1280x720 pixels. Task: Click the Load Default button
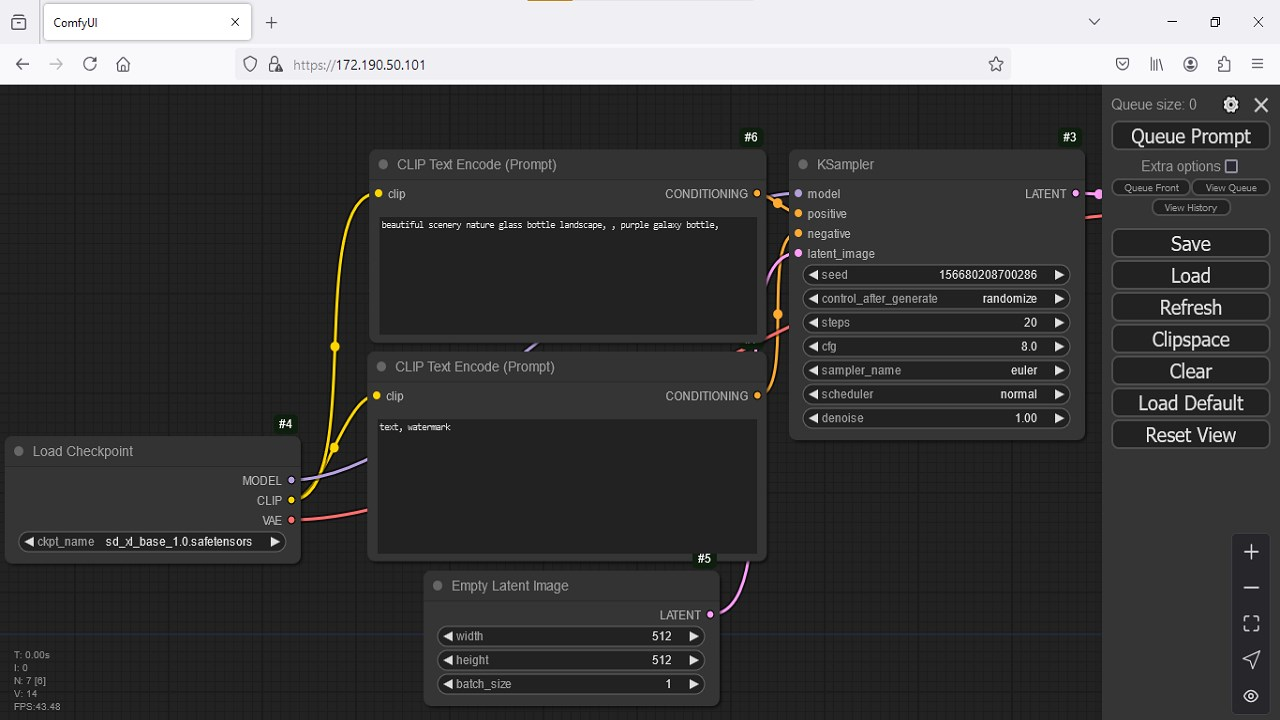tap(1190, 403)
